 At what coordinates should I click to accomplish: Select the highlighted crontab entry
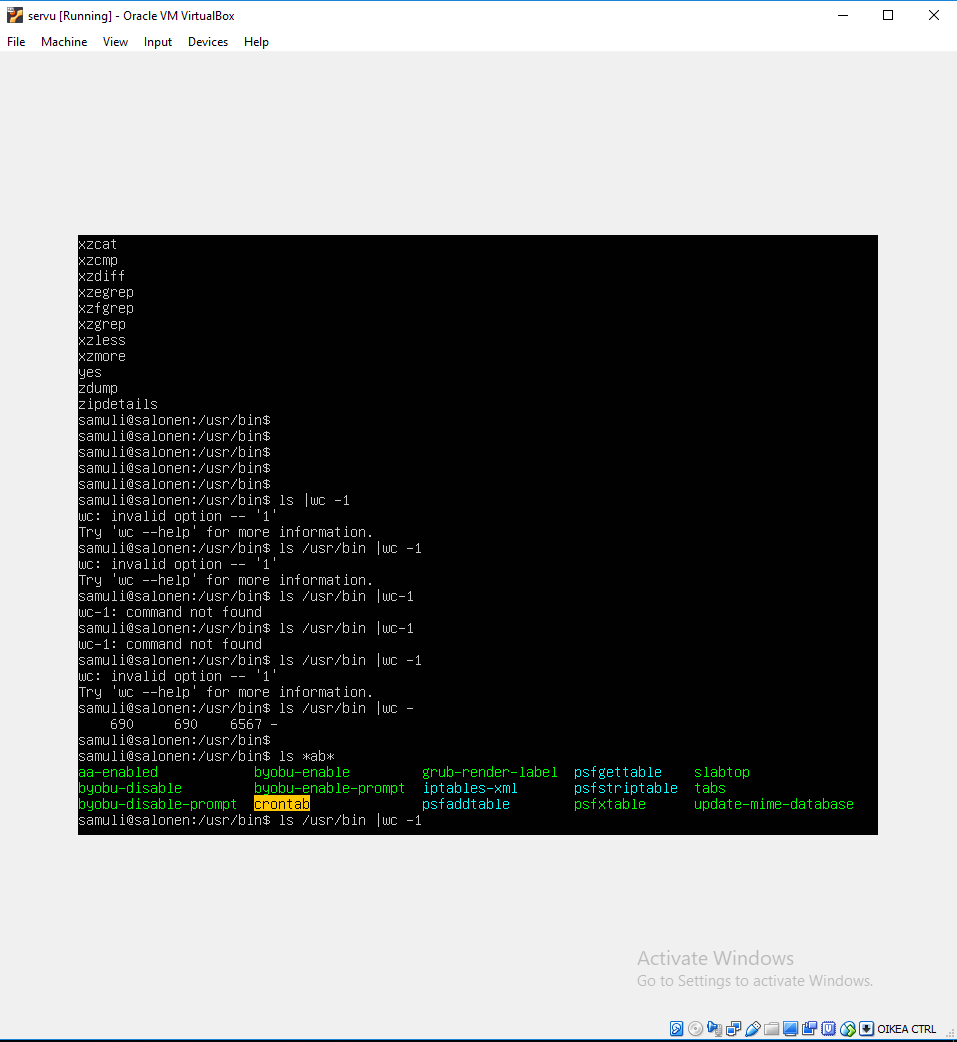pyautogui.click(x=281, y=804)
